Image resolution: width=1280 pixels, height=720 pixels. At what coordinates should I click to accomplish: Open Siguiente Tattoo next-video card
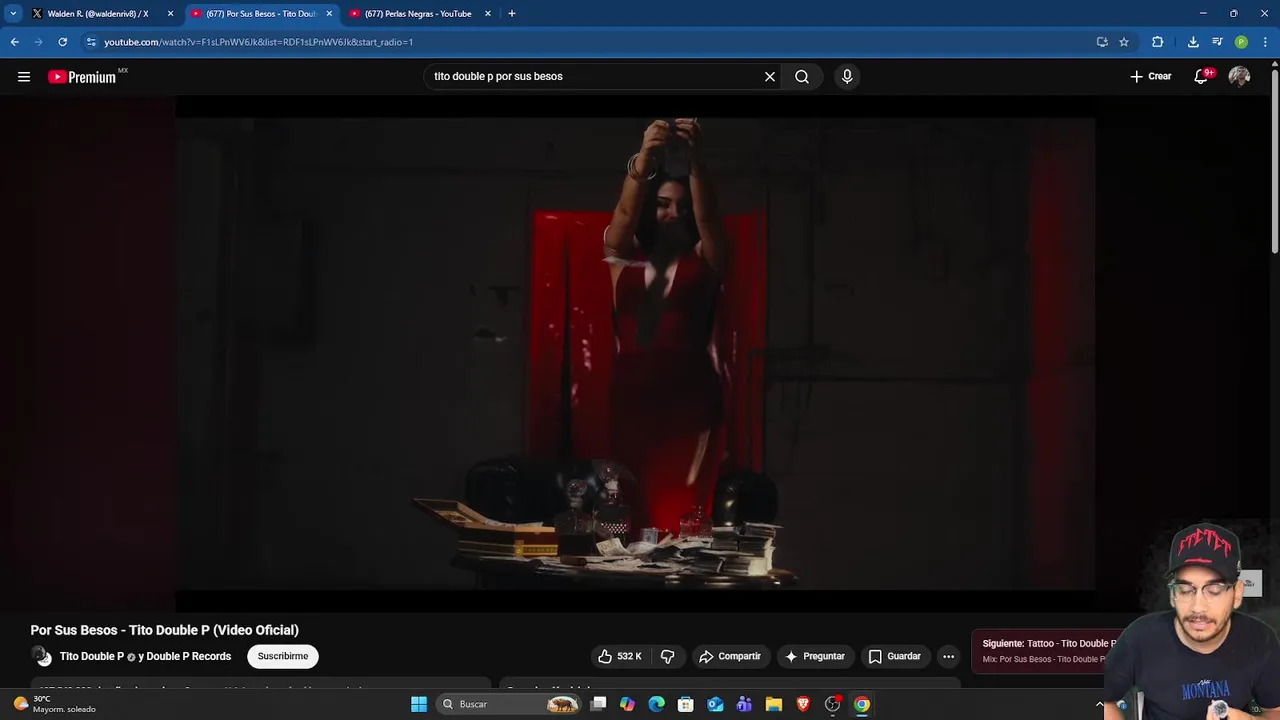coord(1048,651)
